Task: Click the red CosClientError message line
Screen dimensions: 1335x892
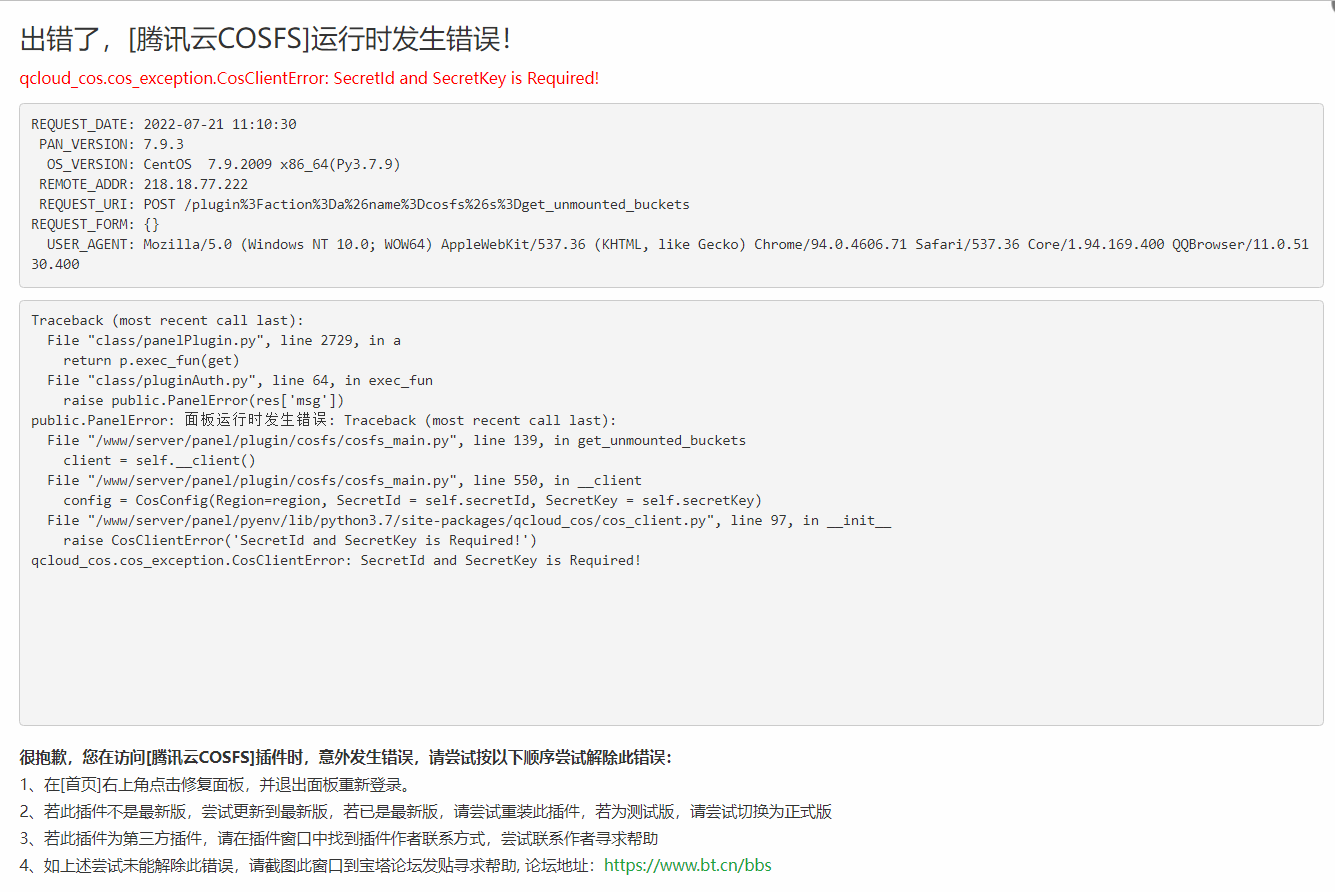Action: coord(309,78)
